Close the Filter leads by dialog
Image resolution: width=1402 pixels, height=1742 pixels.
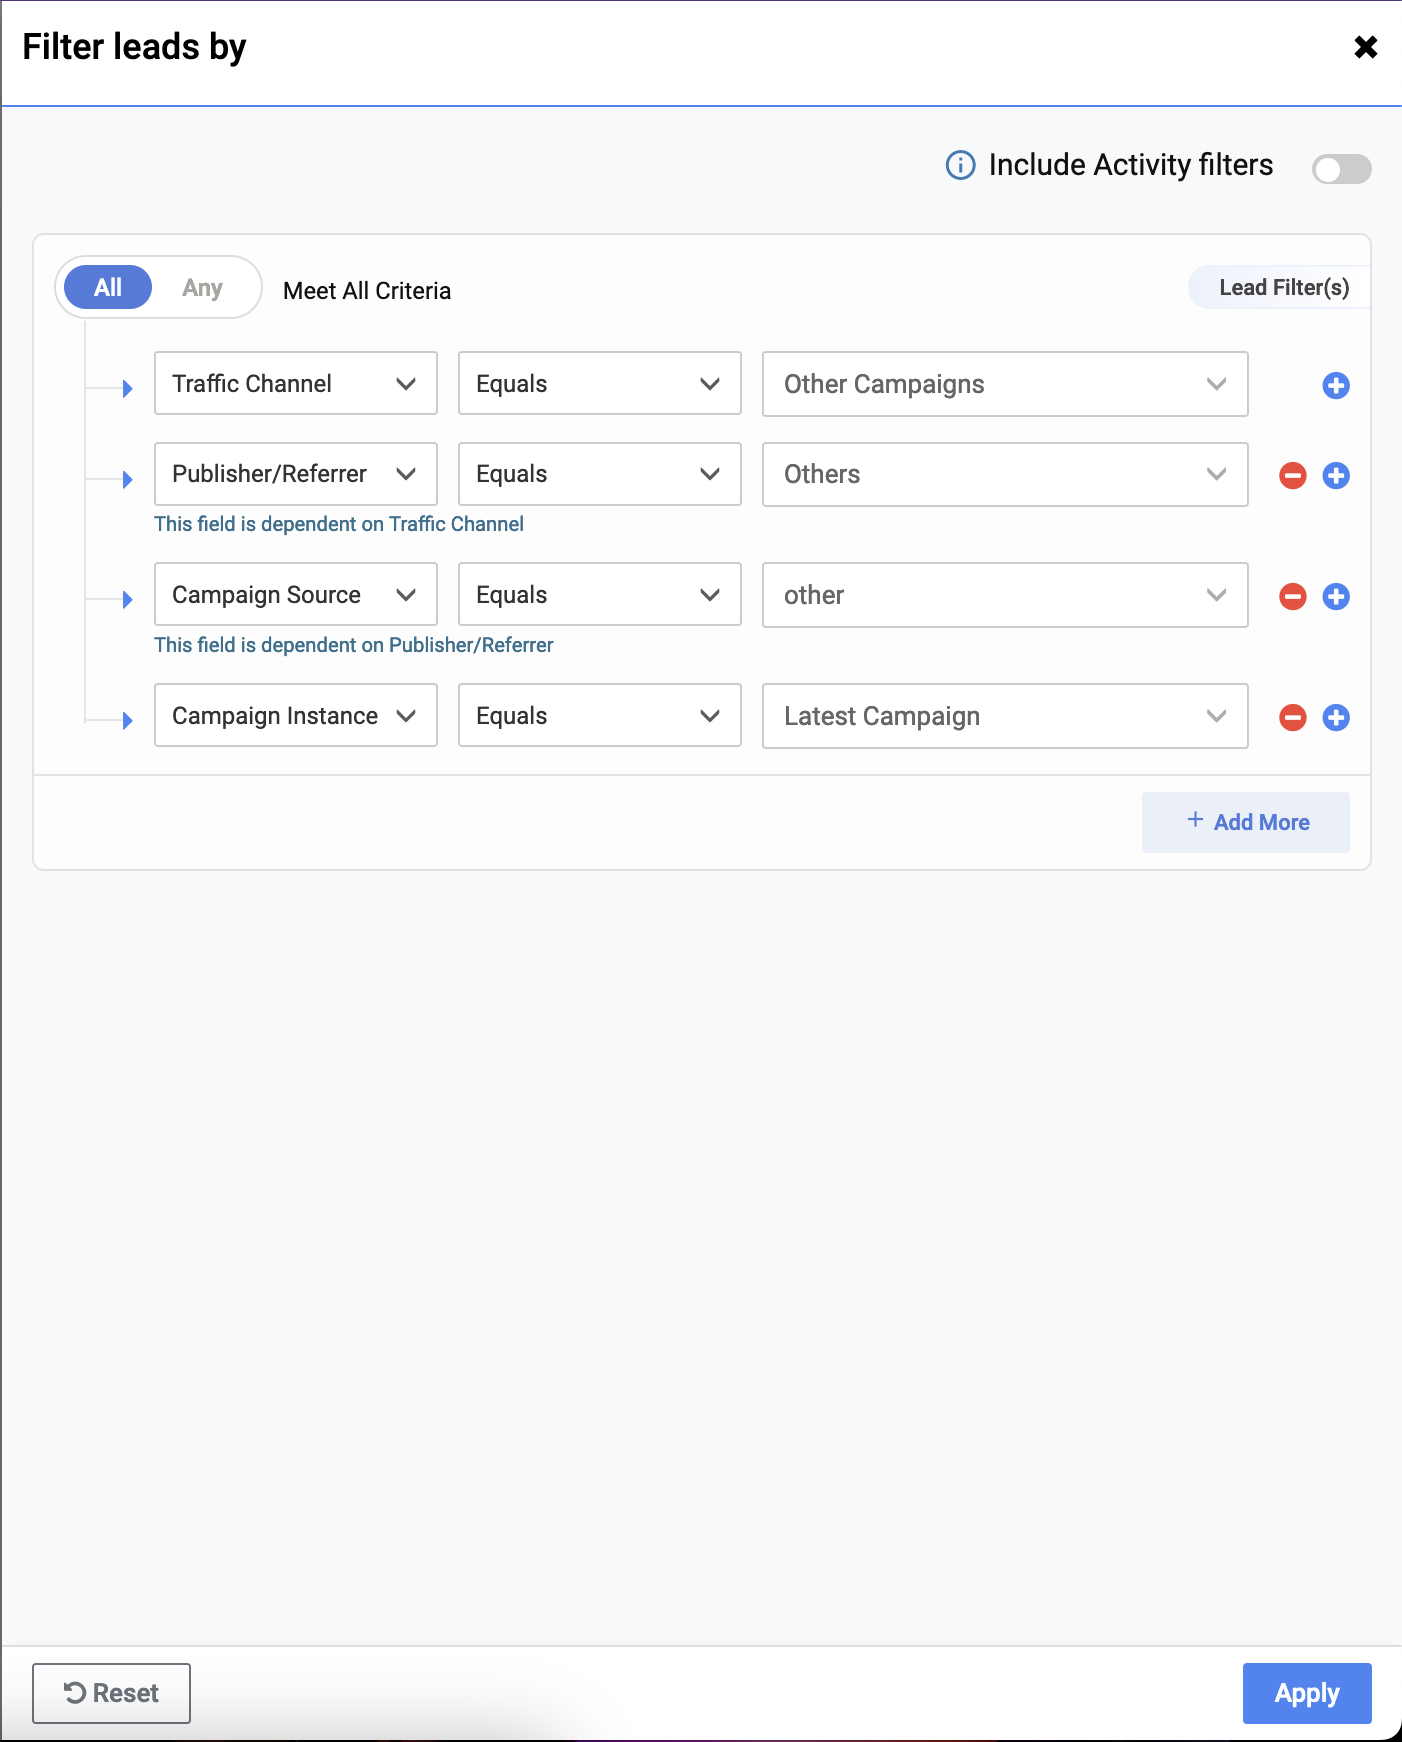[x=1365, y=47]
